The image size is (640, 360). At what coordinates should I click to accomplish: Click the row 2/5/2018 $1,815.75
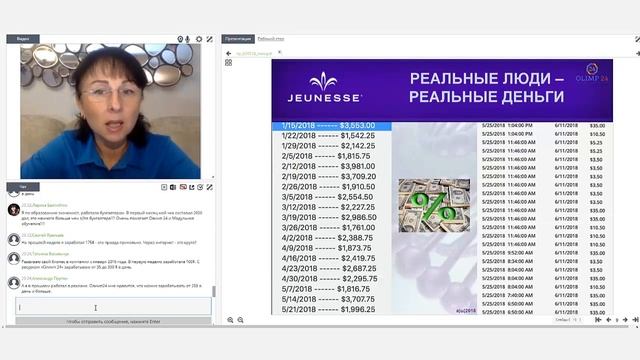click(x=326, y=156)
